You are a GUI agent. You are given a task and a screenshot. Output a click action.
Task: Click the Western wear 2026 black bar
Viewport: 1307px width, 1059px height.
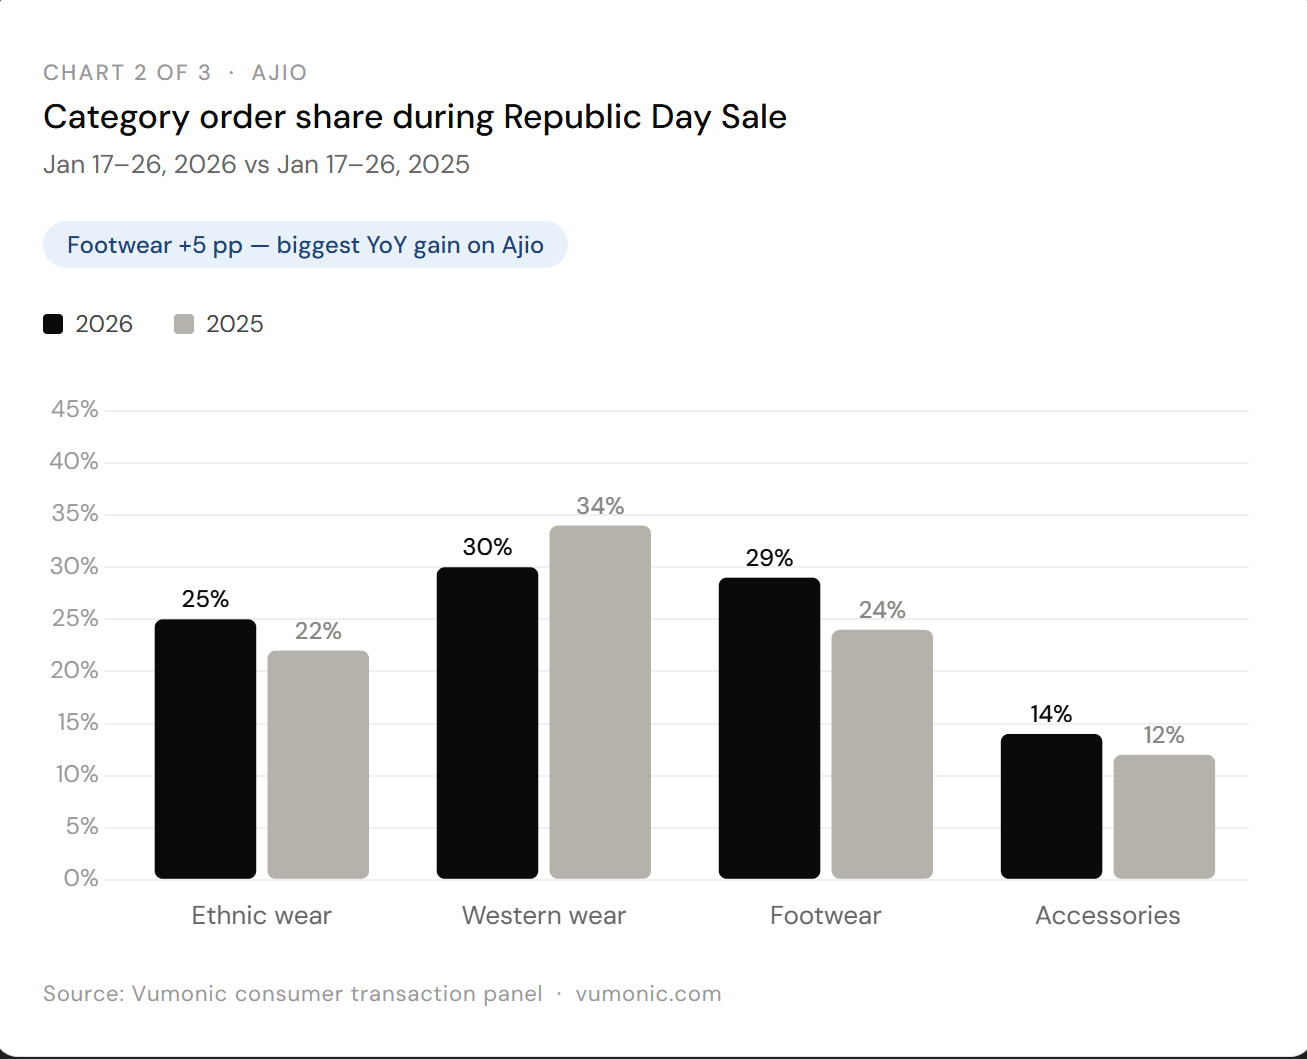[x=487, y=723]
